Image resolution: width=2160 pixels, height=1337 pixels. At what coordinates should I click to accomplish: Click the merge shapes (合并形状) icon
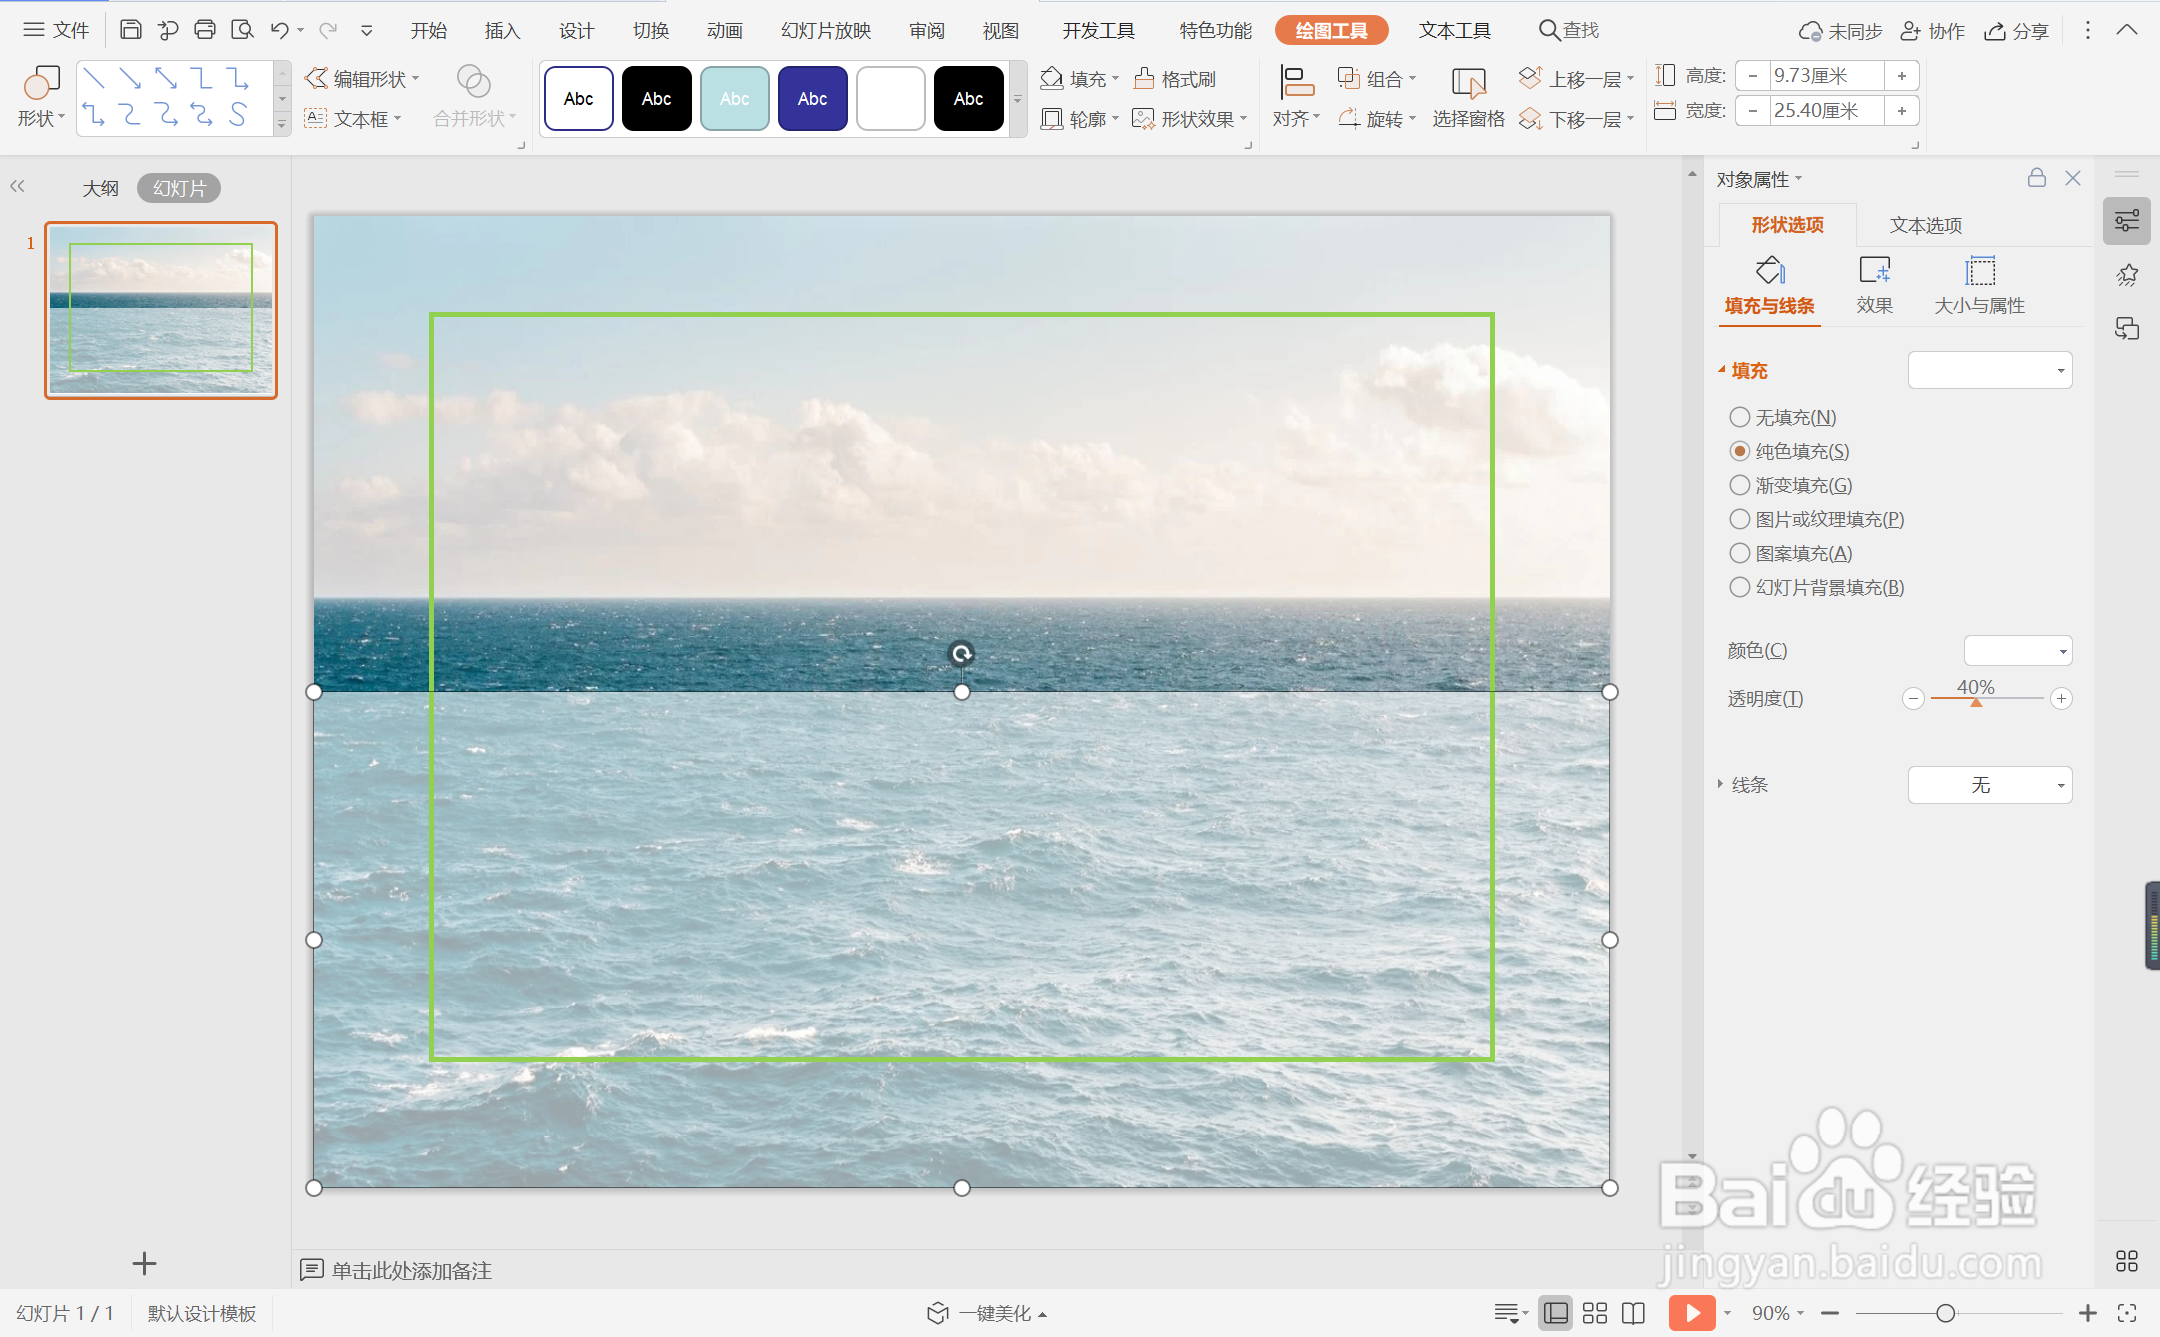click(473, 82)
